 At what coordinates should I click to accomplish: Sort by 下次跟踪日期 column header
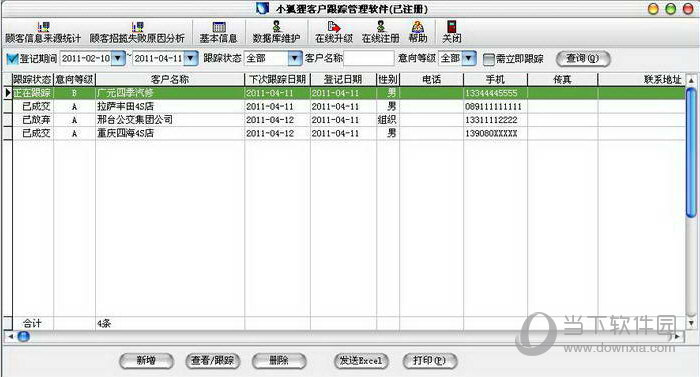click(x=277, y=80)
